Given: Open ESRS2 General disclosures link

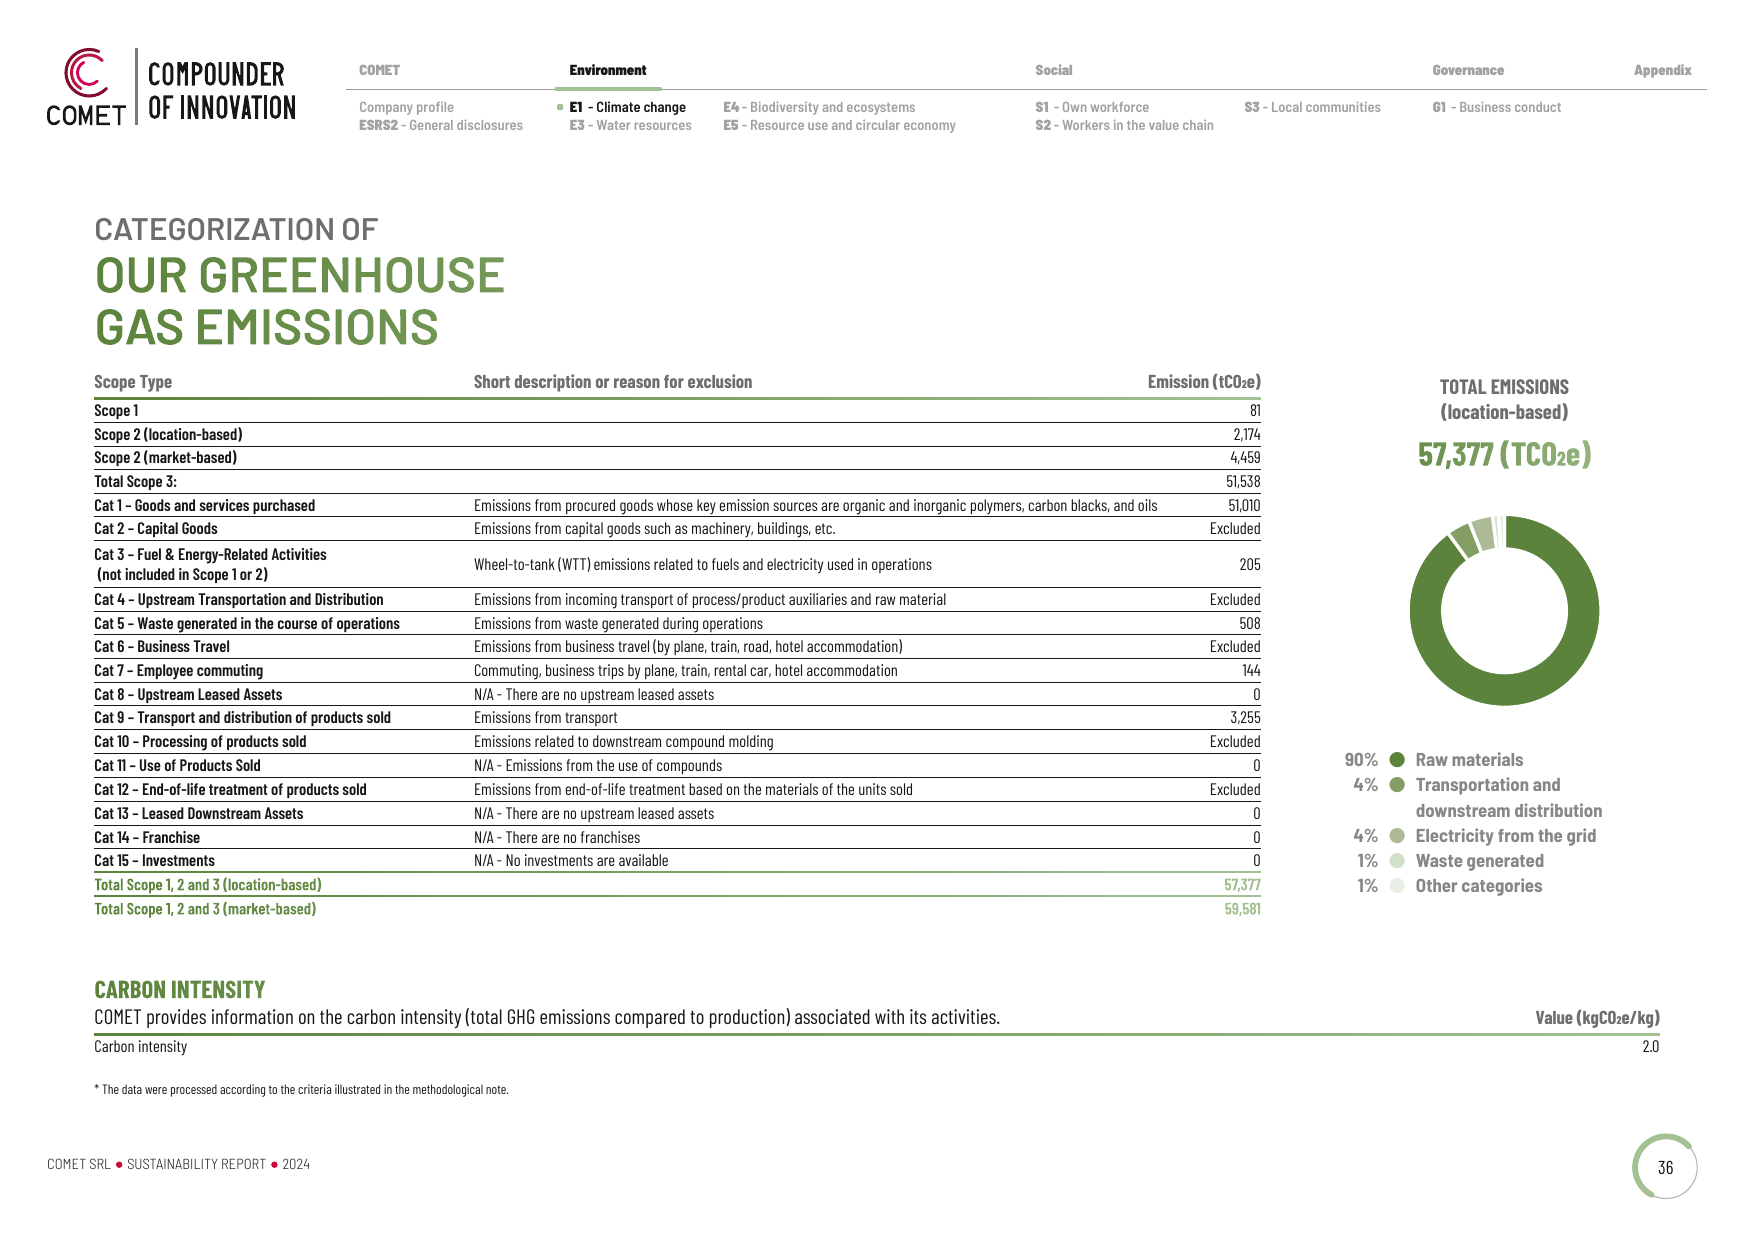Looking at the screenshot, I should click(x=441, y=125).
